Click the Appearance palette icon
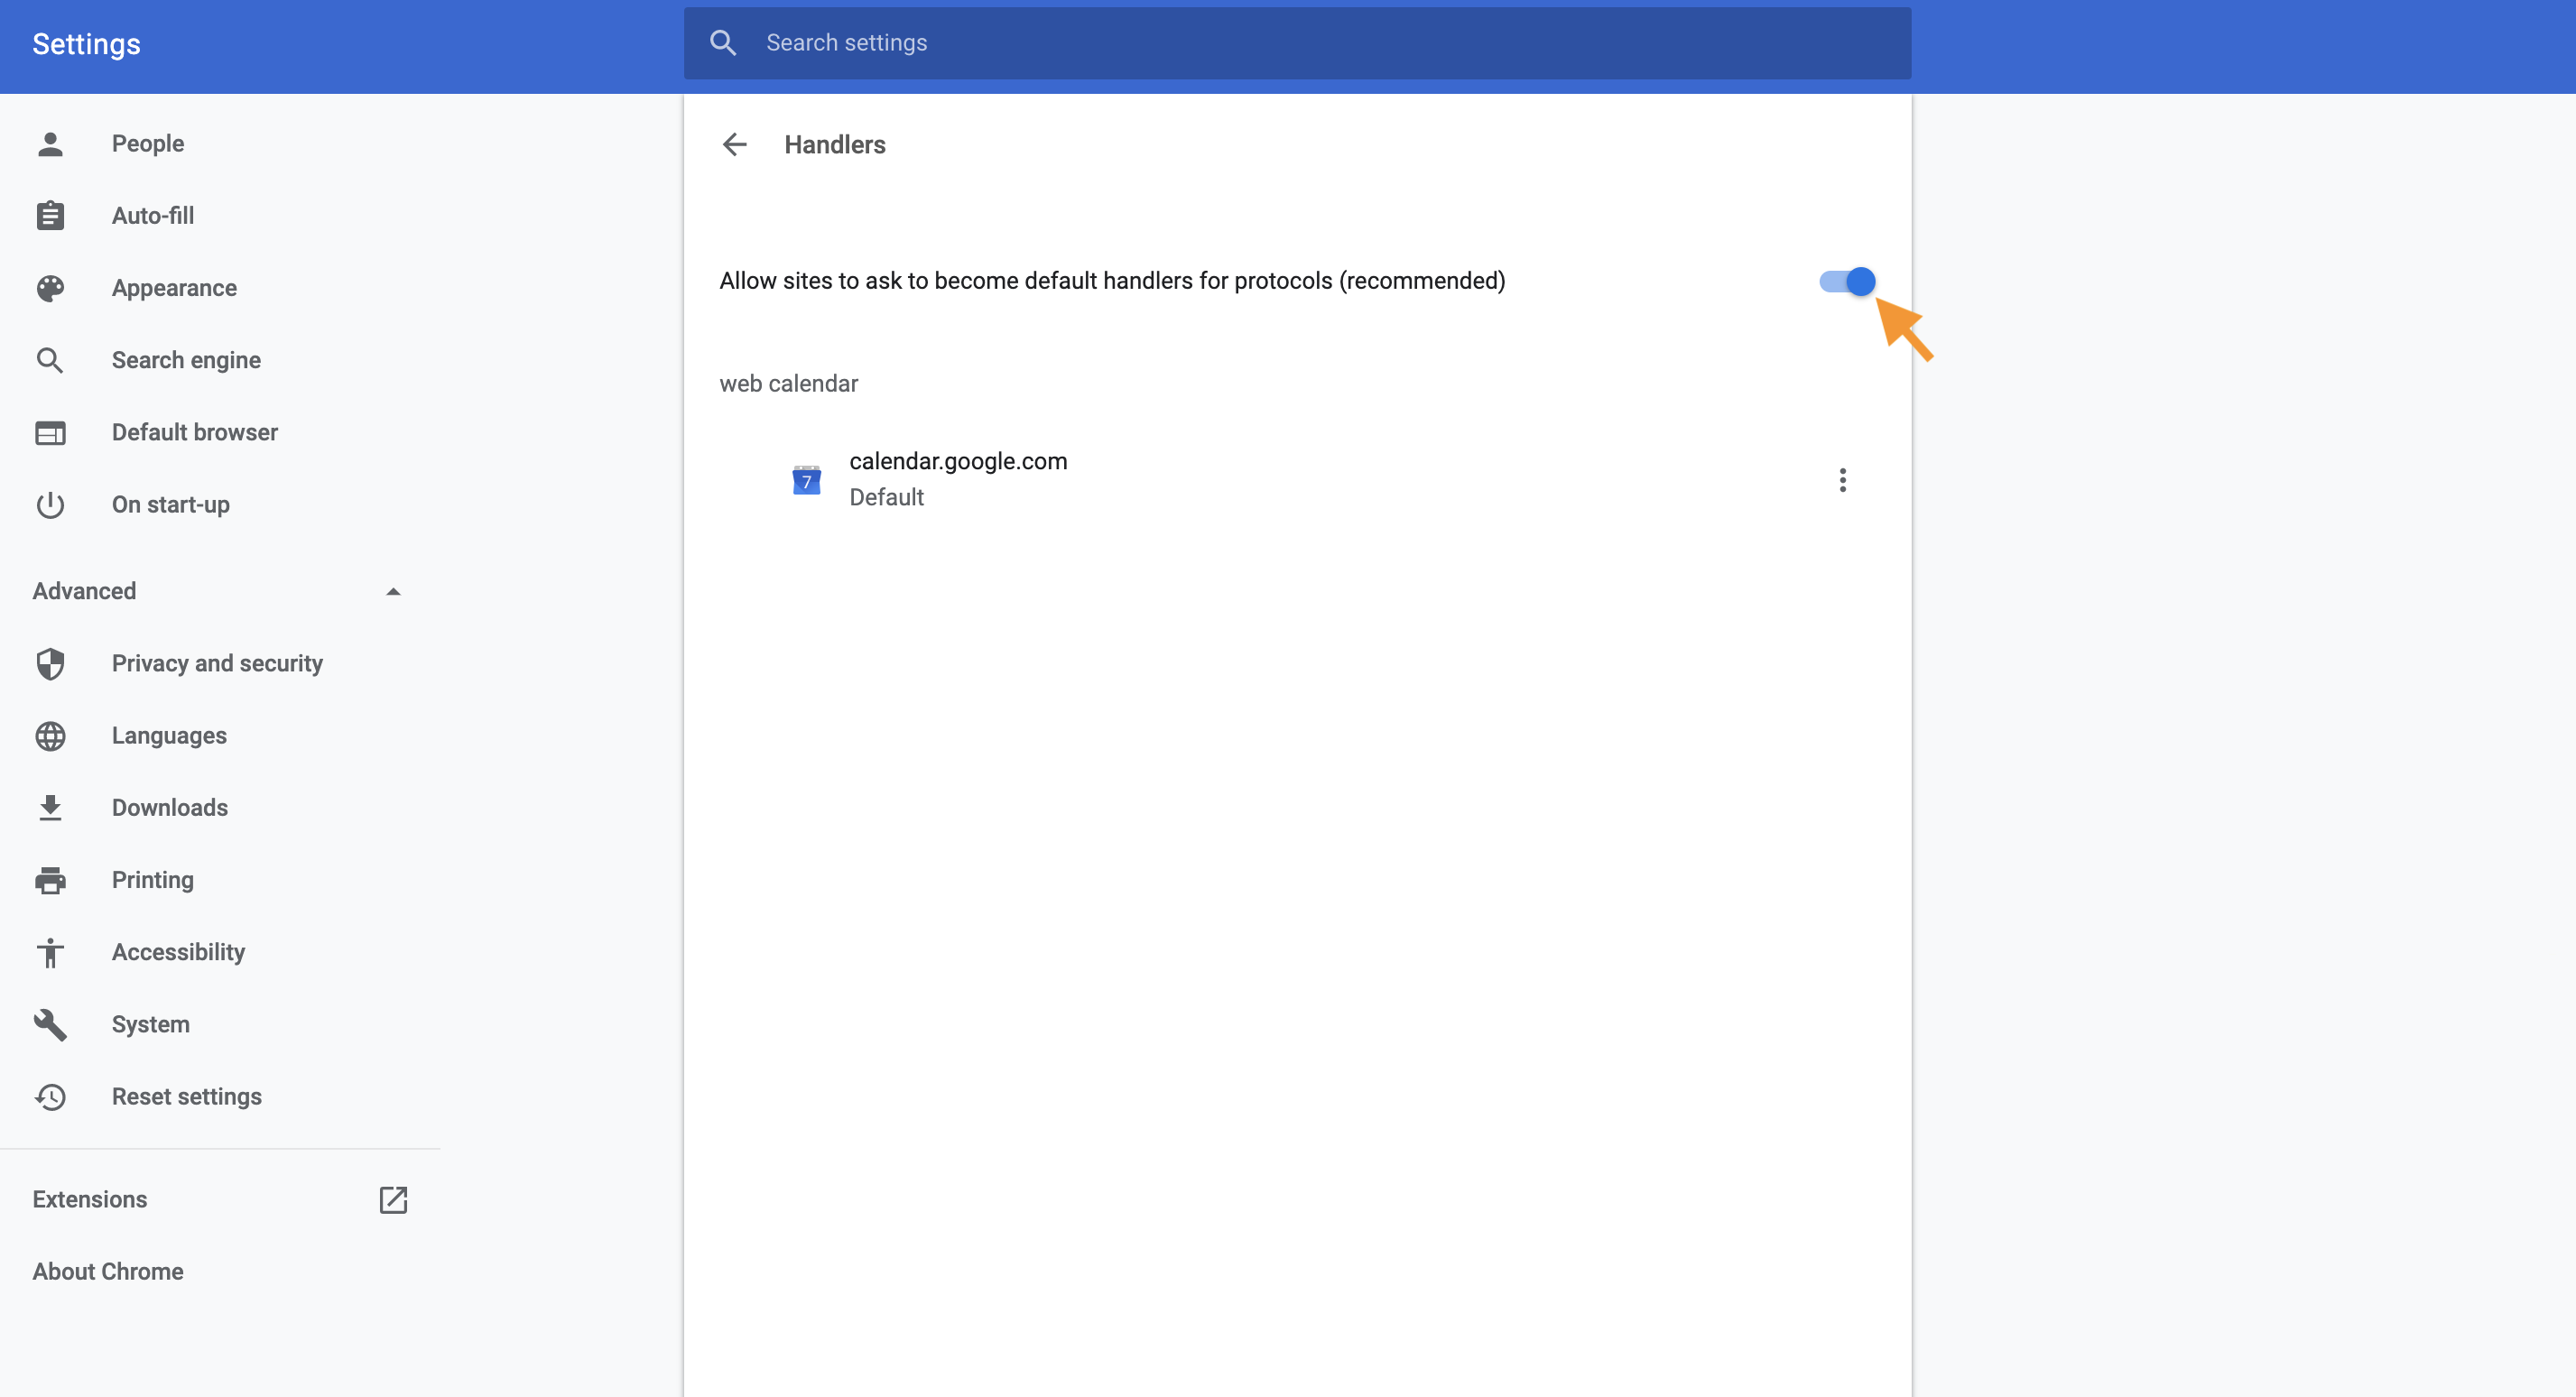The width and height of the screenshot is (2576, 1397). 50,288
